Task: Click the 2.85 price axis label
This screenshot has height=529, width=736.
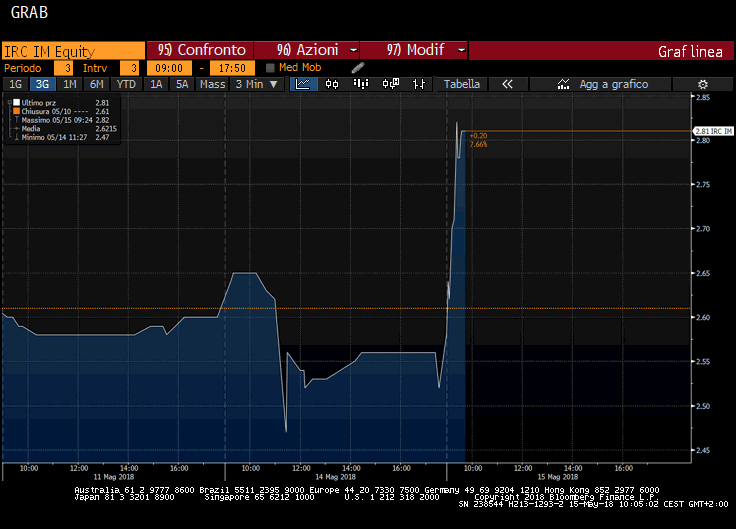Action: [x=703, y=97]
